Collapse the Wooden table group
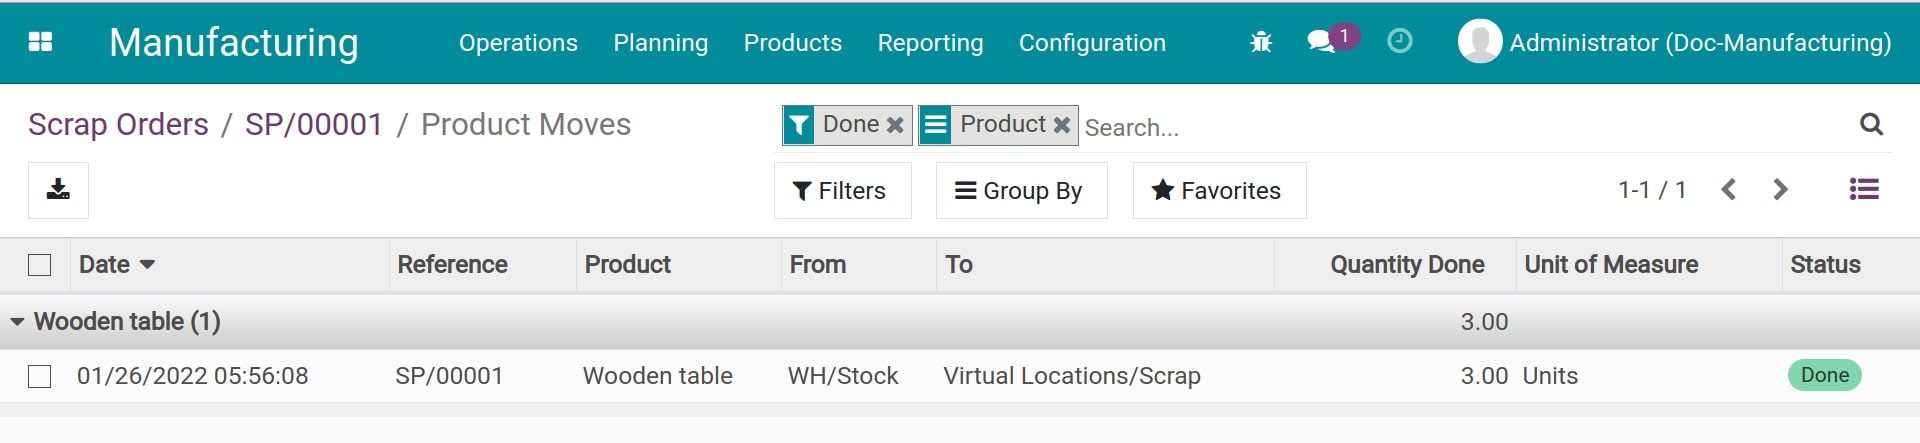This screenshot has height=443, width=1920. click(17, 322)
